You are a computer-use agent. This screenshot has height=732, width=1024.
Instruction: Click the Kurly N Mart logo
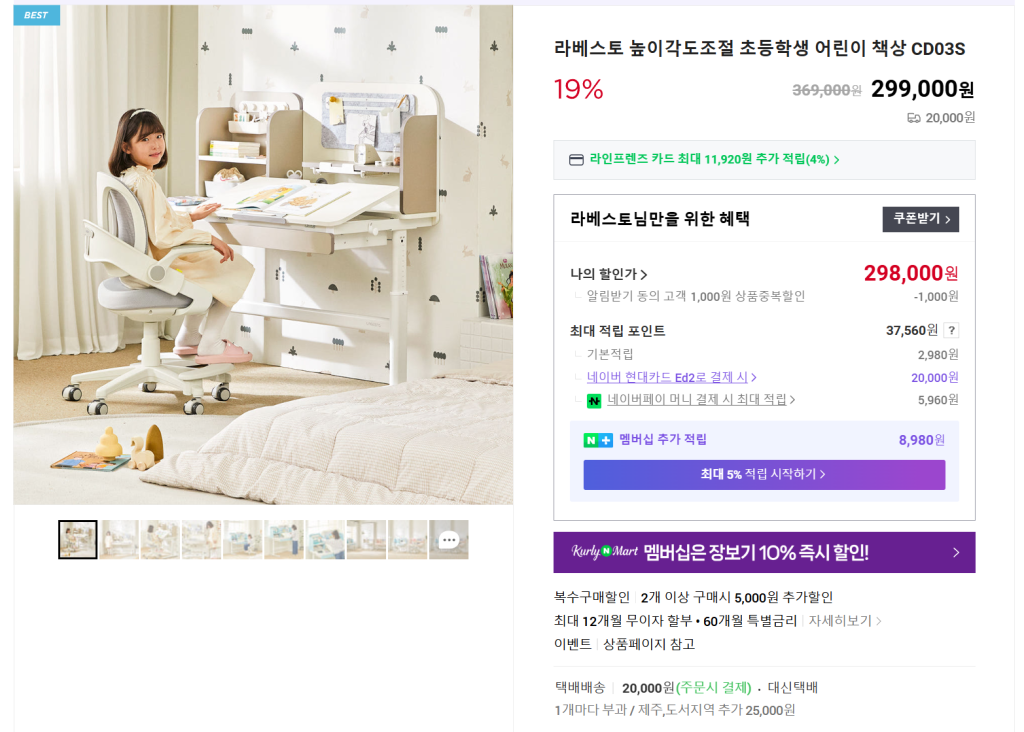click(x=605, y=552)
